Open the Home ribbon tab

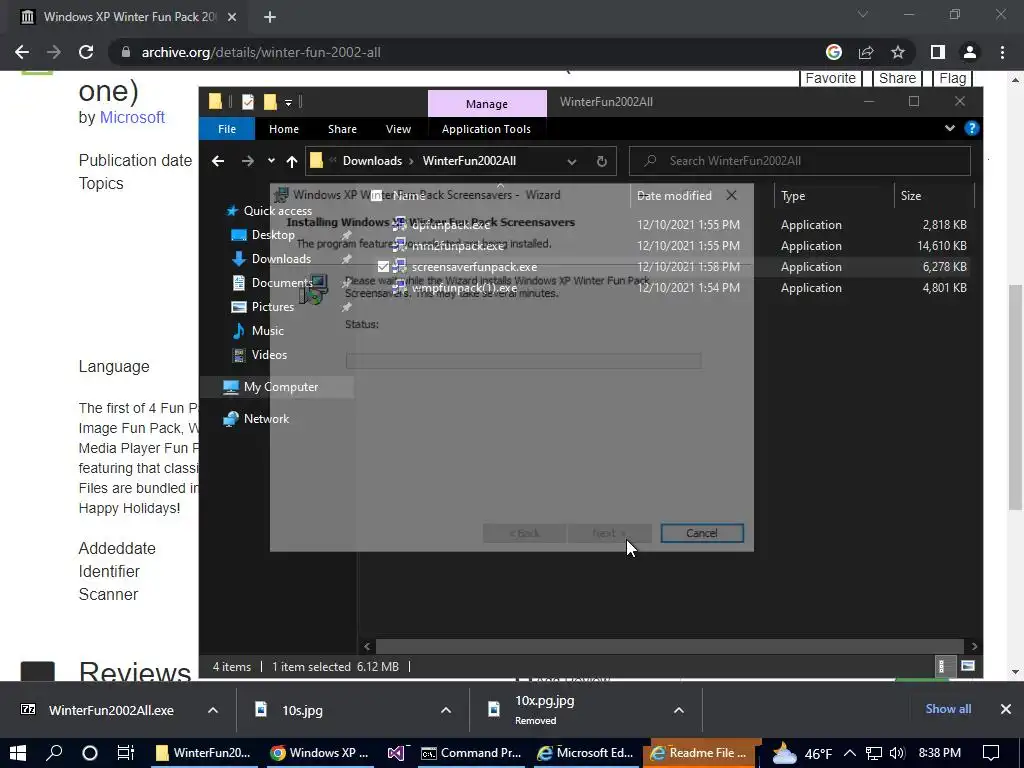point(283,129)
